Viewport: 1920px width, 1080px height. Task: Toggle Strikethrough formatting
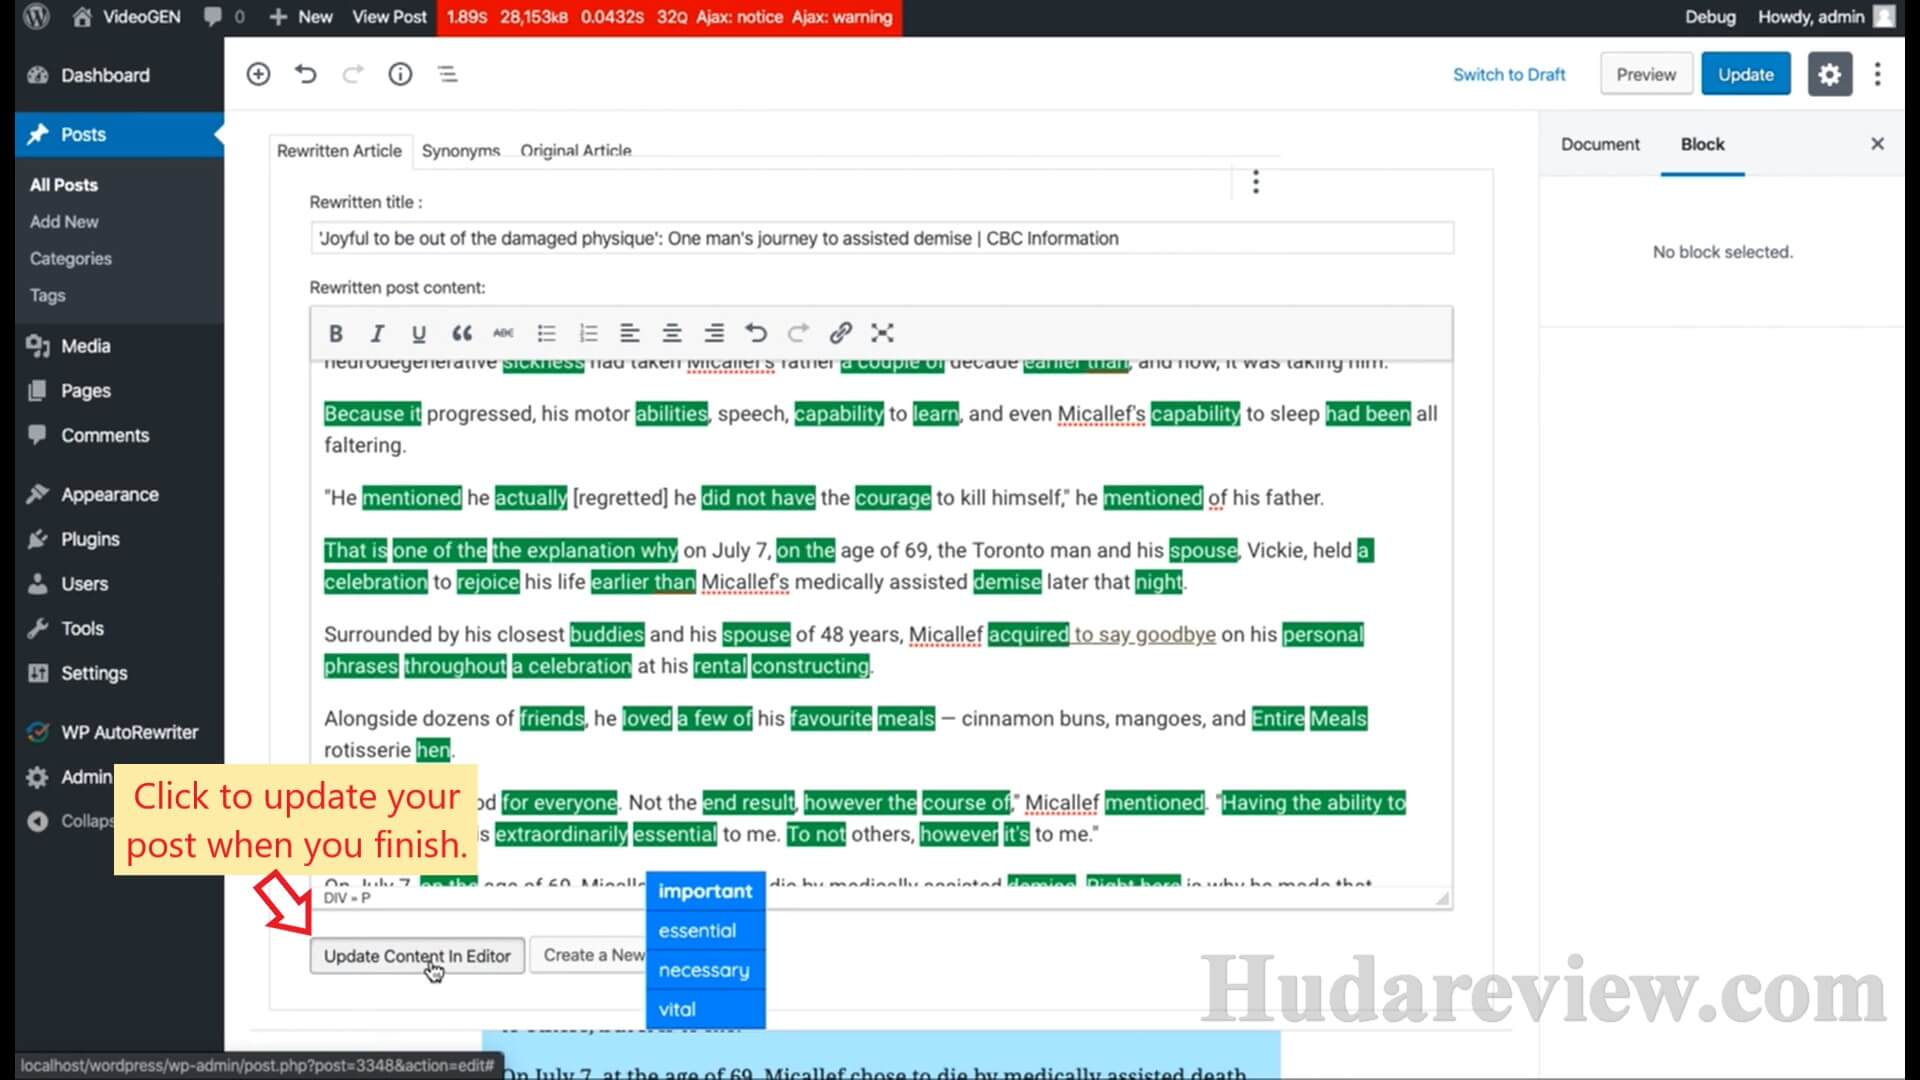pos(503,333)
